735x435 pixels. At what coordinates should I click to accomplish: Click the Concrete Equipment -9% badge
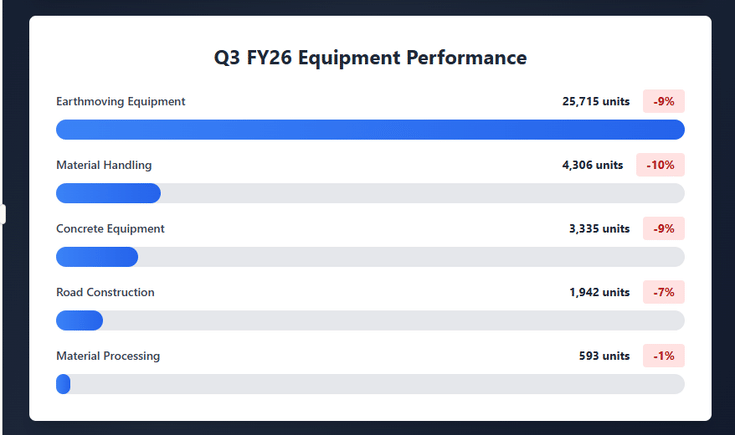pyautogui.click(x=664, y=229)
